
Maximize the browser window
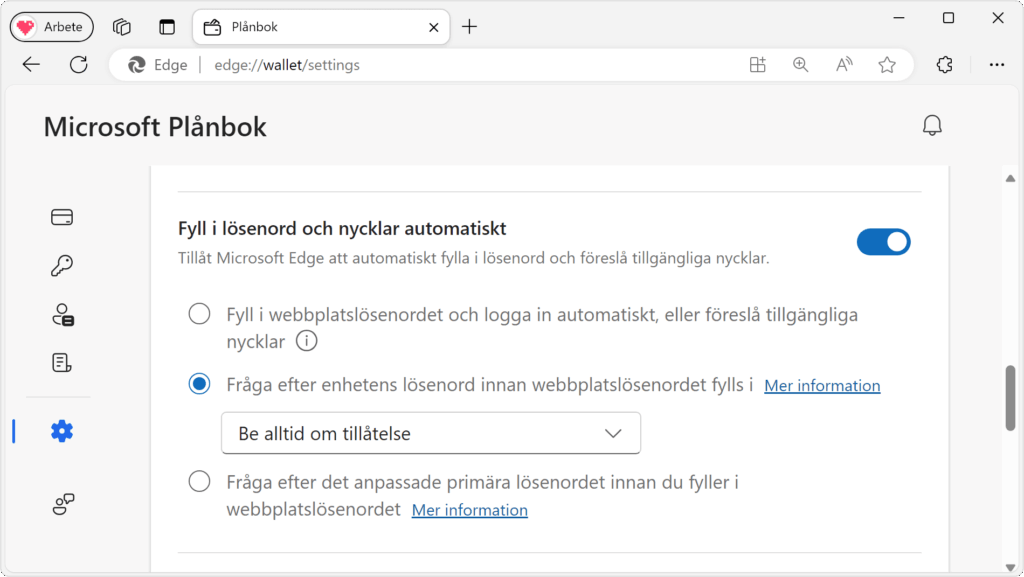[948, 18]
